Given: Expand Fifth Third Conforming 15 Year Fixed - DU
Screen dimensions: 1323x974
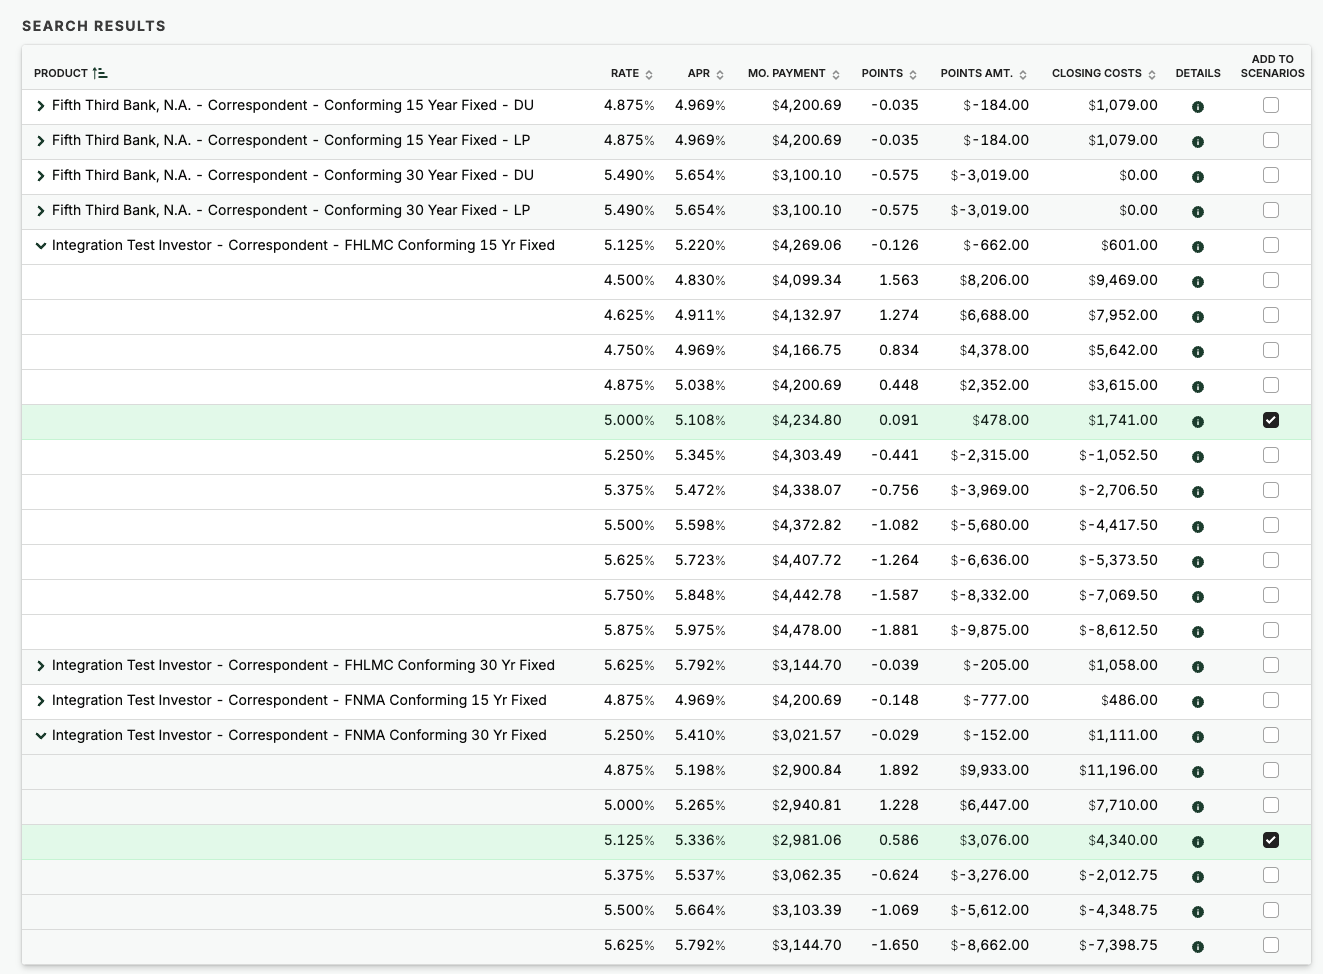Looking at the screenshot, I should 41,106.
